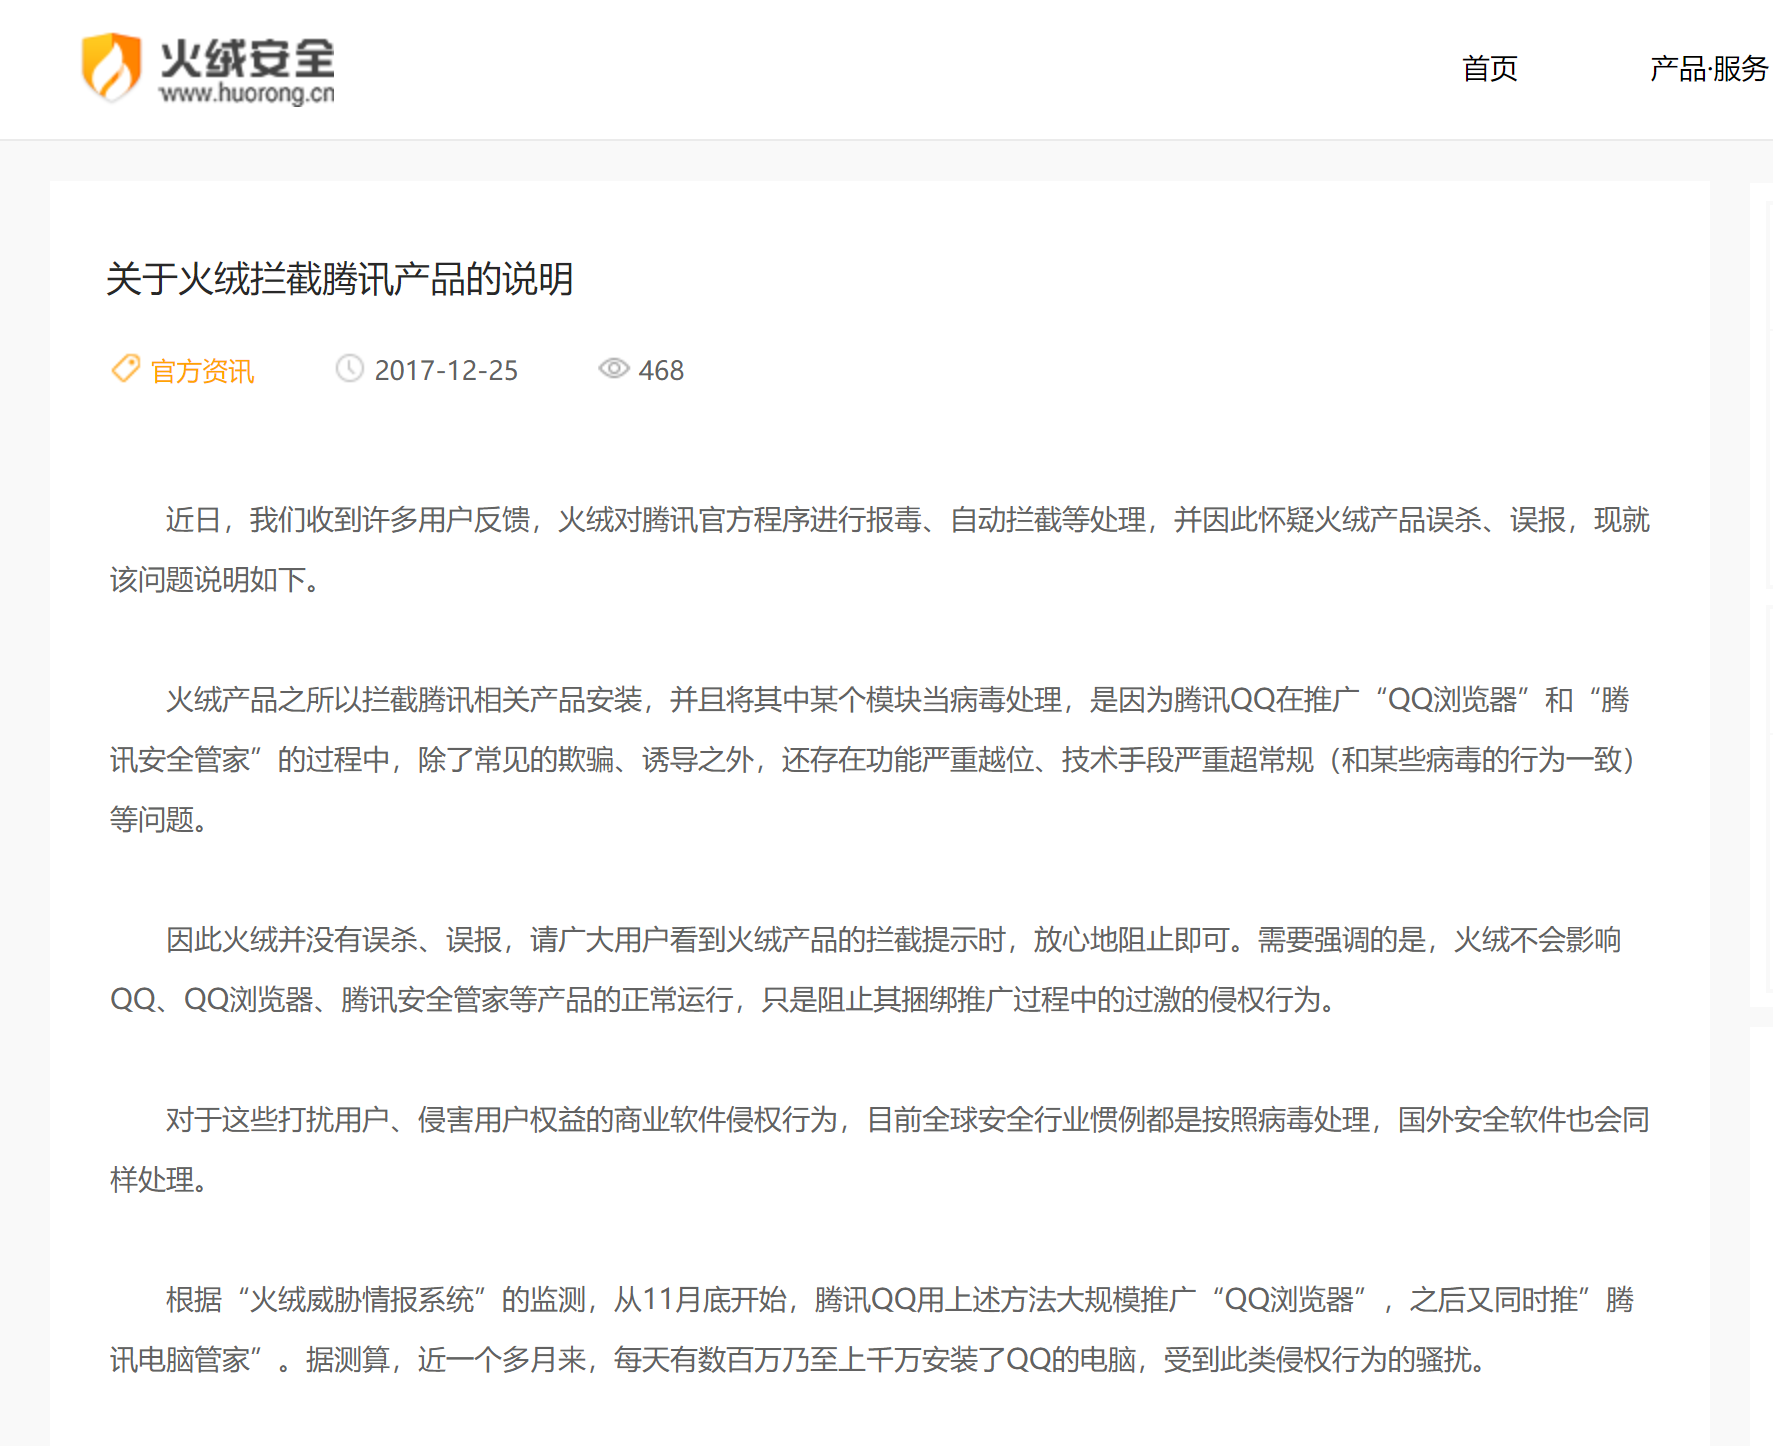The height and width of the screenshot is (1446, 1773).
Task: Go to 首页 in navigation
Action: coord(1489,68)
